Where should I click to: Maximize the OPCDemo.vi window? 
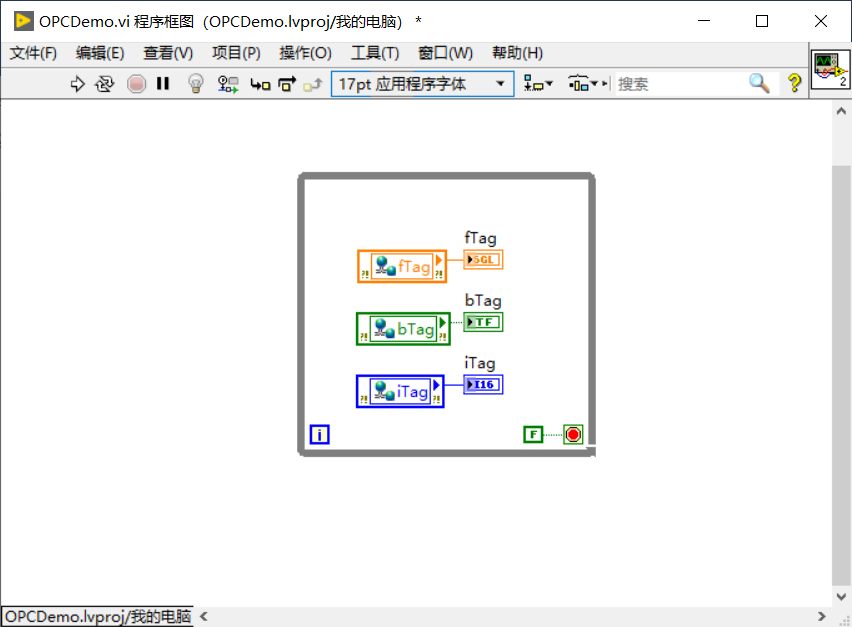762,21
